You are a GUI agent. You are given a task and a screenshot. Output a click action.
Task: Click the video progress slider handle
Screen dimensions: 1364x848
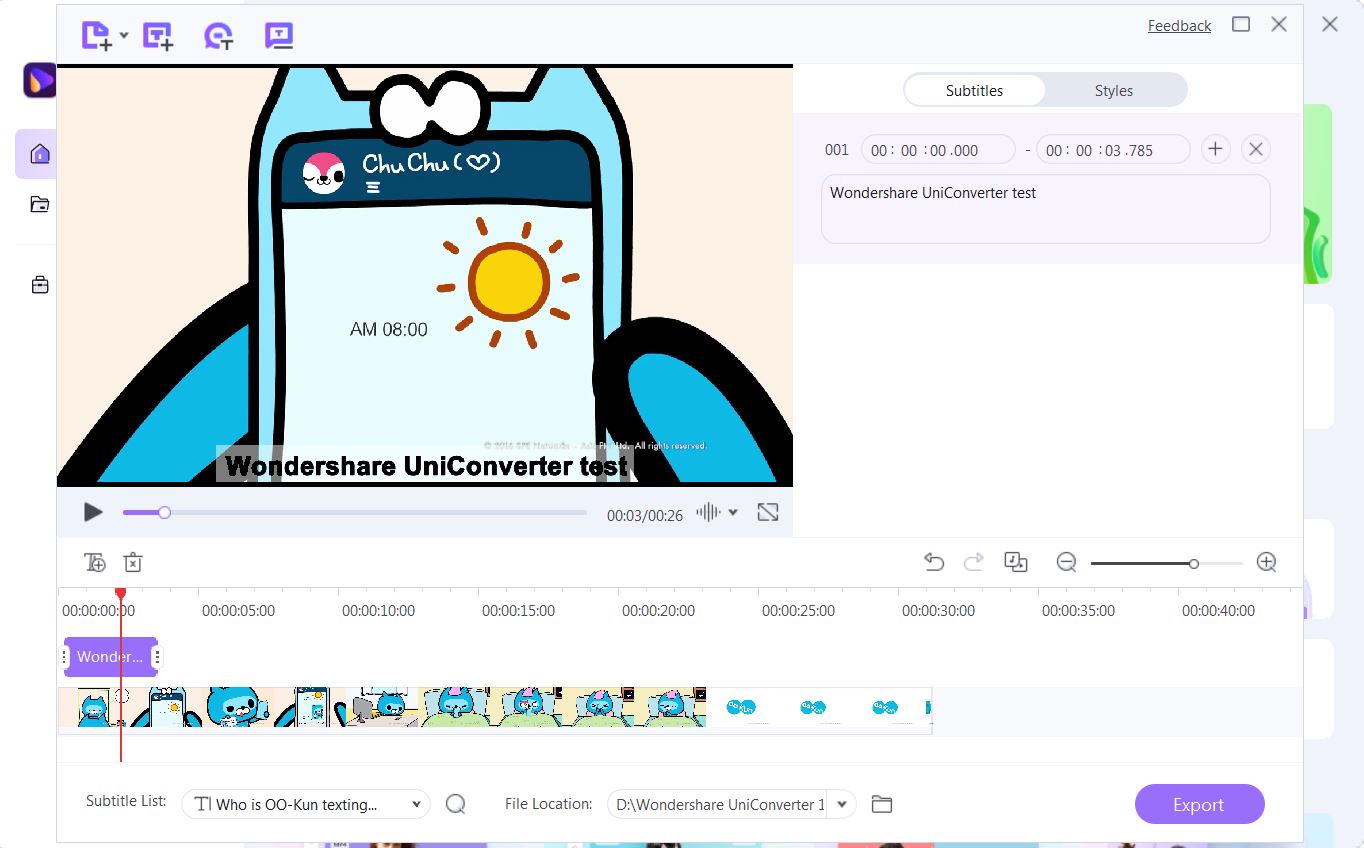[164, 513]
